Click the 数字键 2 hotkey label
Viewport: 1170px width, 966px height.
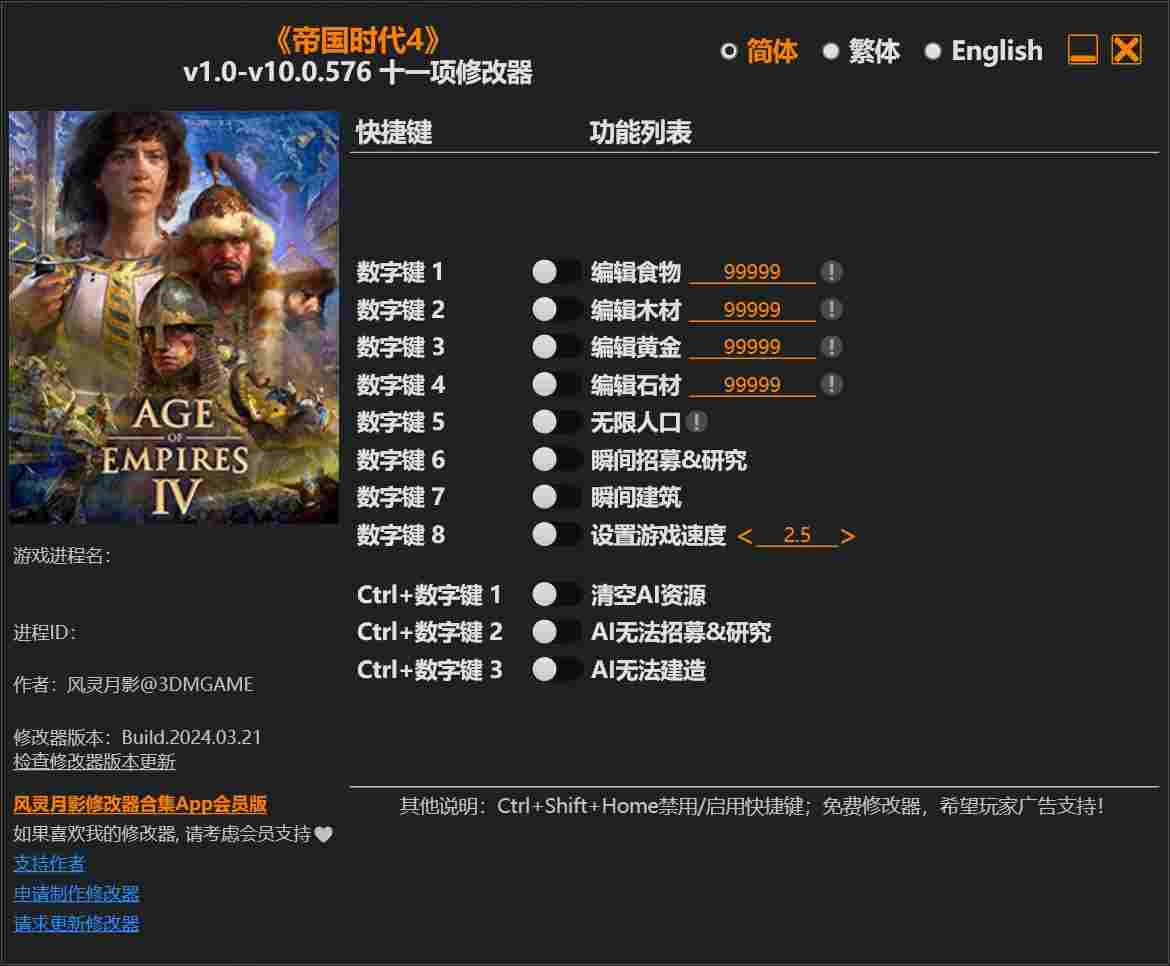point(400,309)
